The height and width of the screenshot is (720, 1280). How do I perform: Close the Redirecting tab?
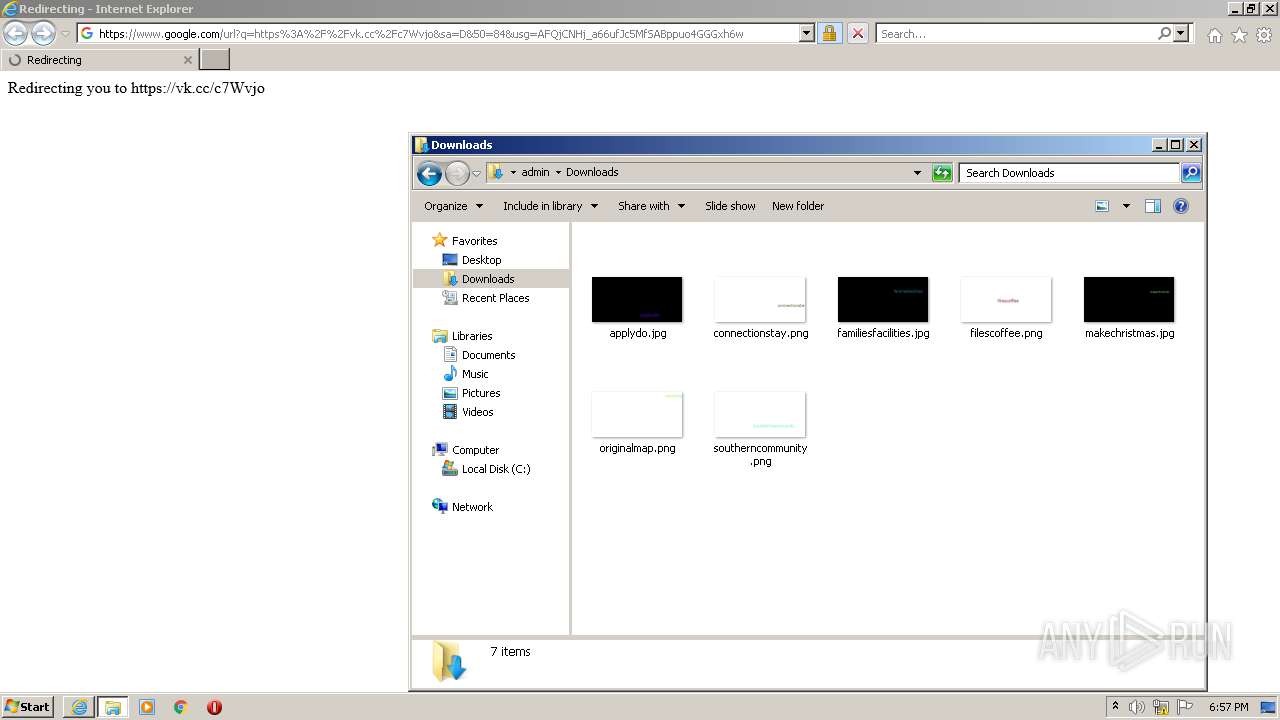pos(187,60)
